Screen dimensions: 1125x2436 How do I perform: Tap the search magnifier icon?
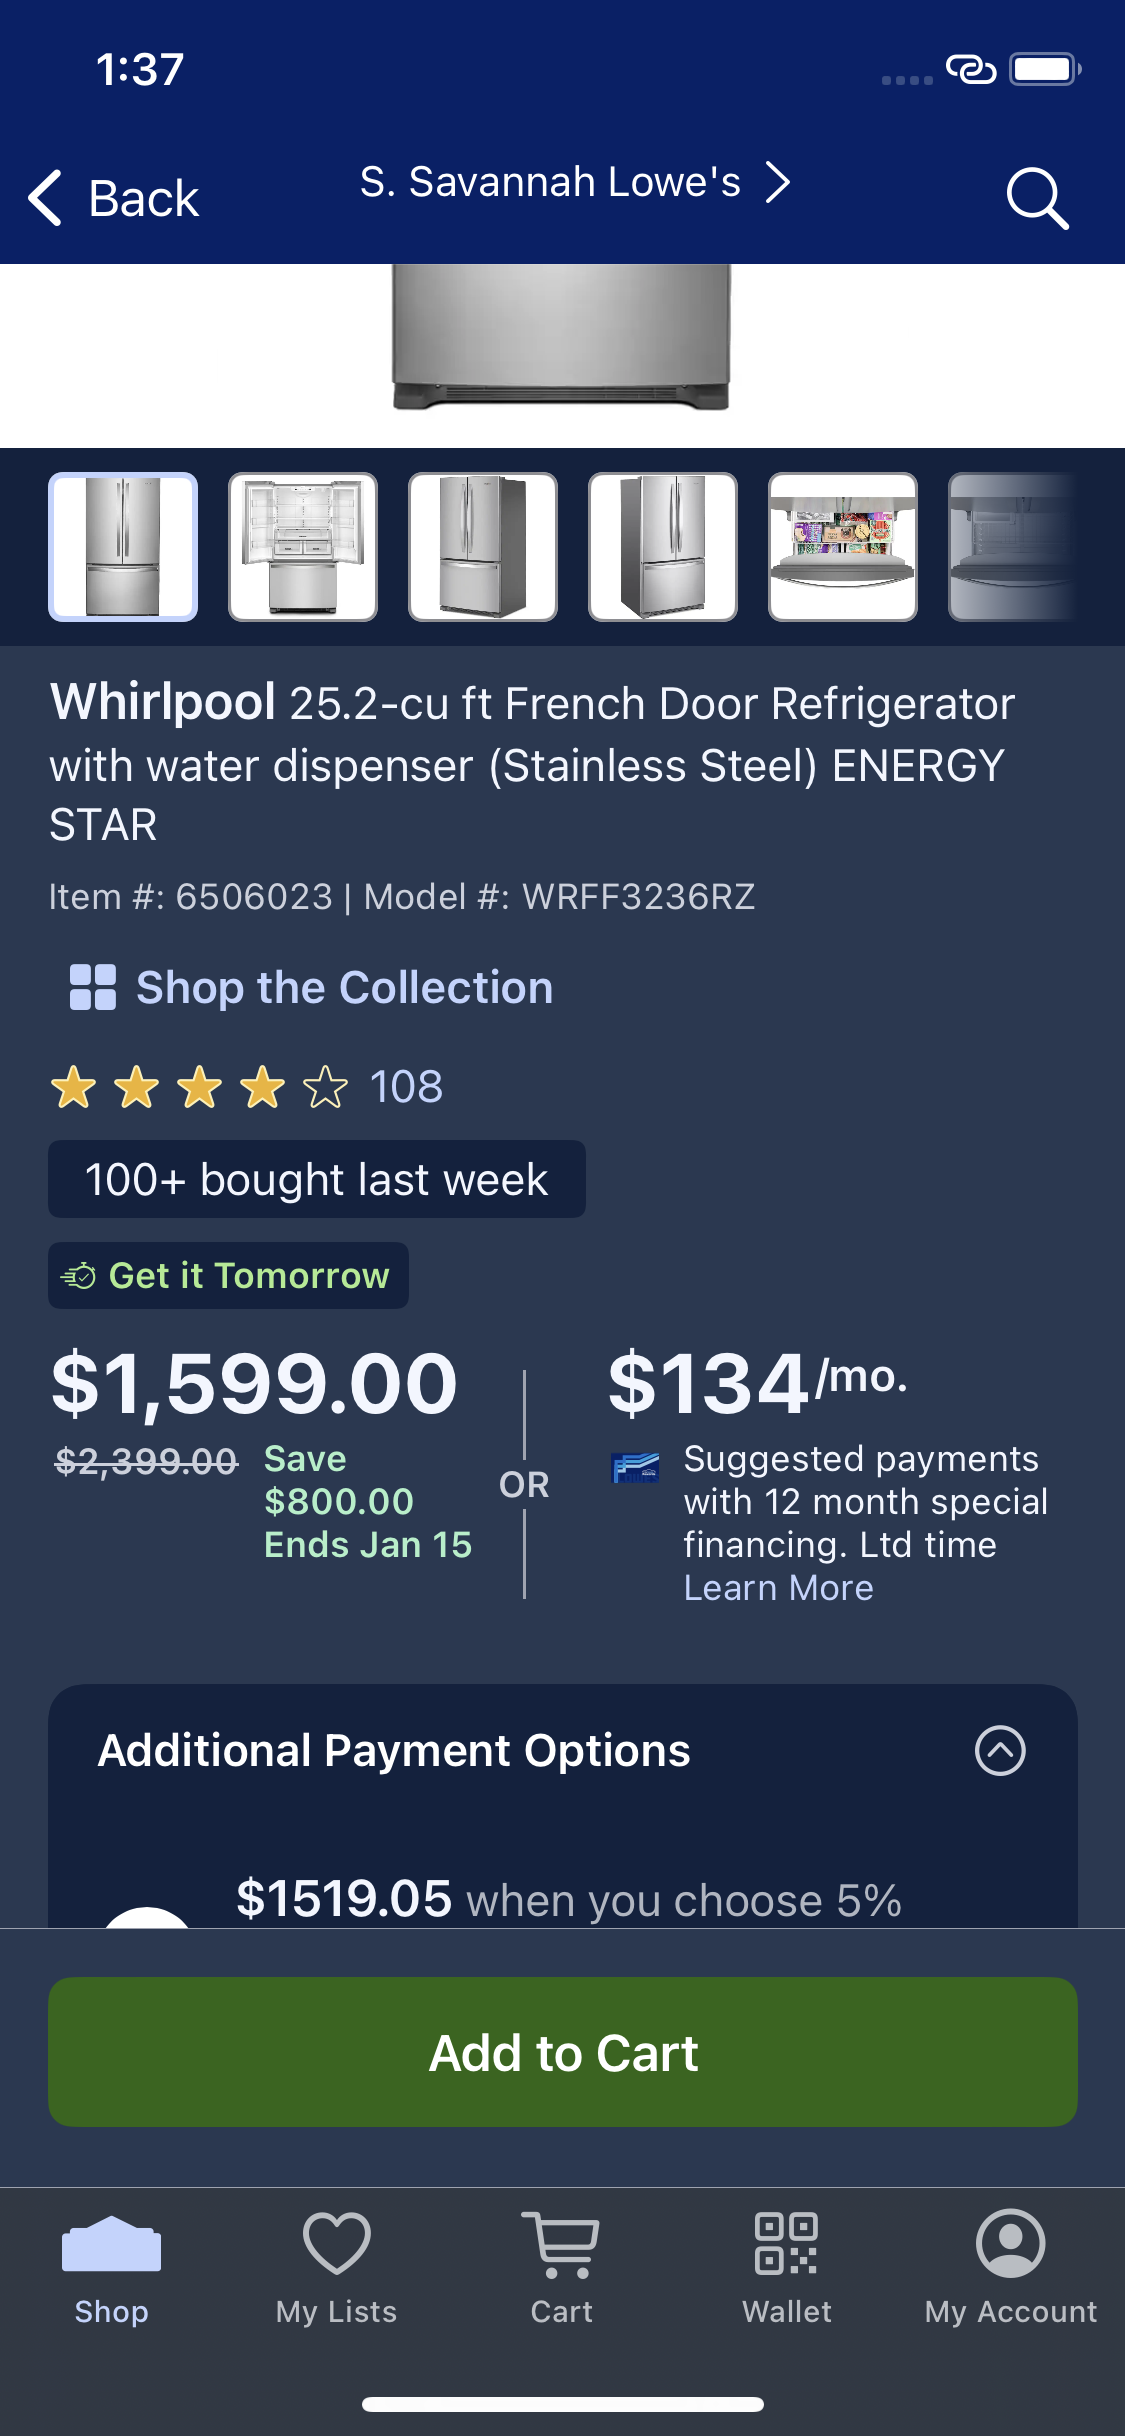pos(1037,198)
